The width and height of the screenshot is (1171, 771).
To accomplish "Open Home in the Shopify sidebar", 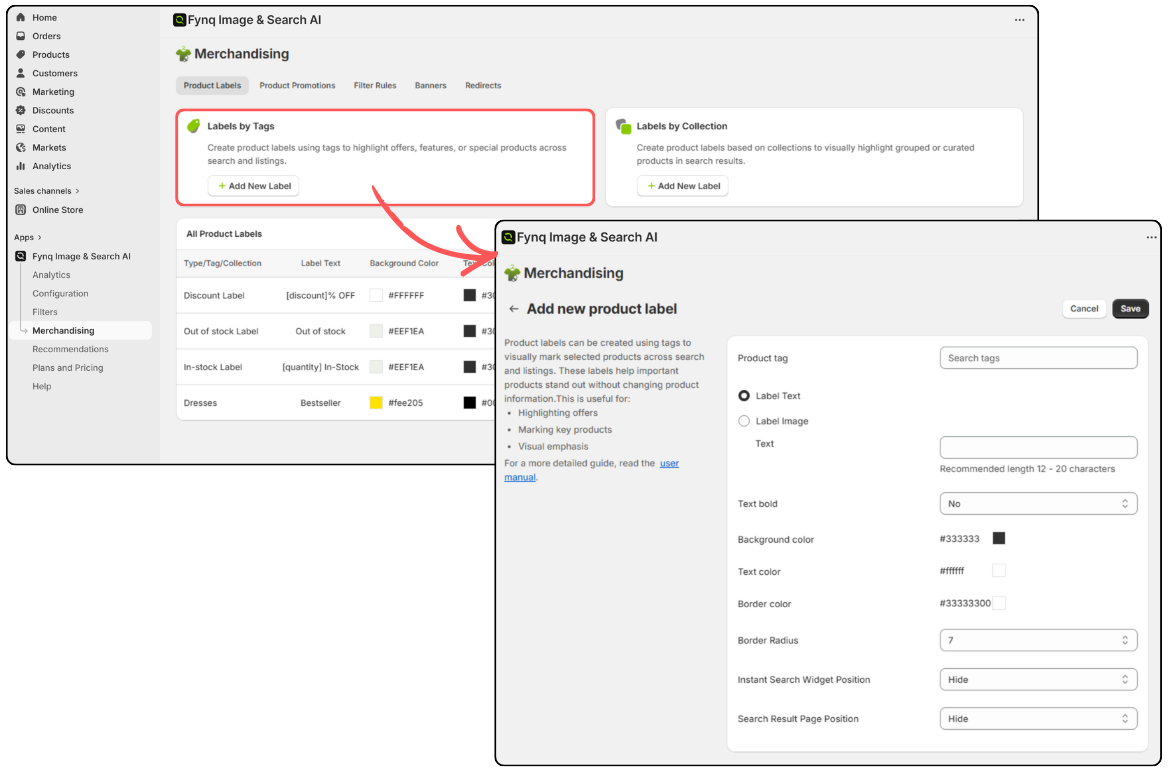I will [44, 17].
